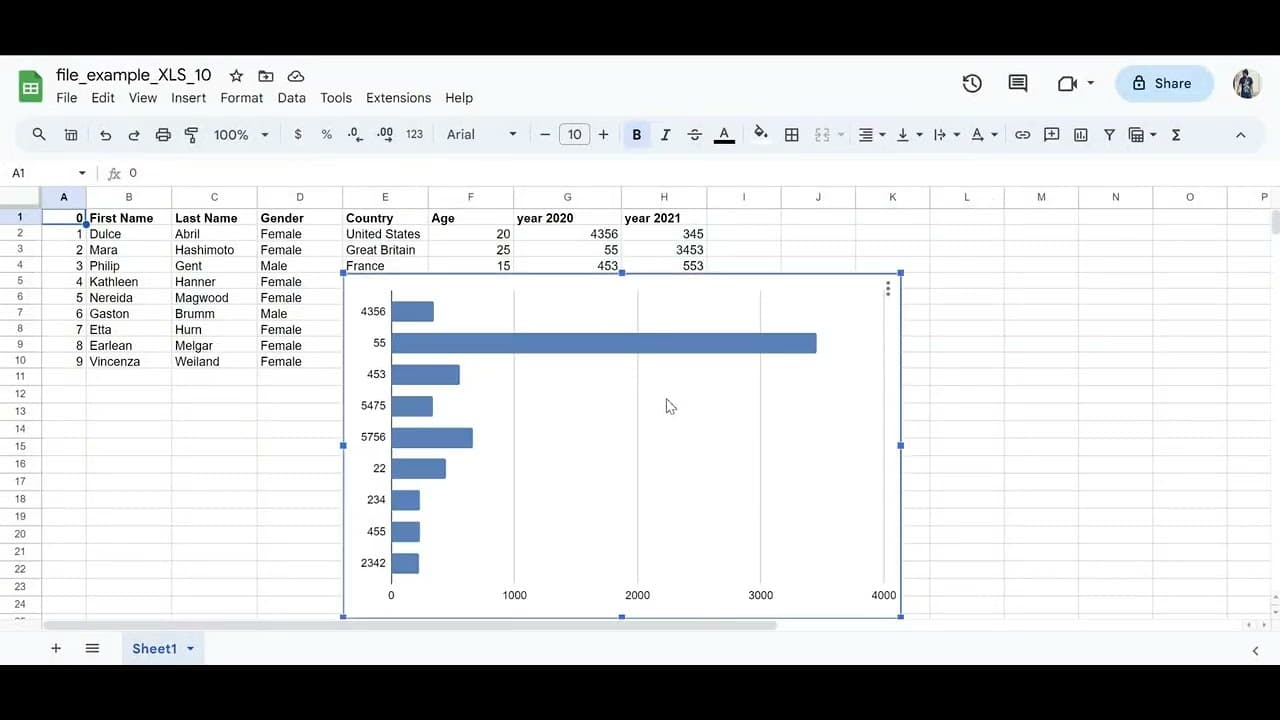This screenshot has width=1280, height=720.
Task: Open the Functions Σ icon
Action: [x=1177, y=134]
